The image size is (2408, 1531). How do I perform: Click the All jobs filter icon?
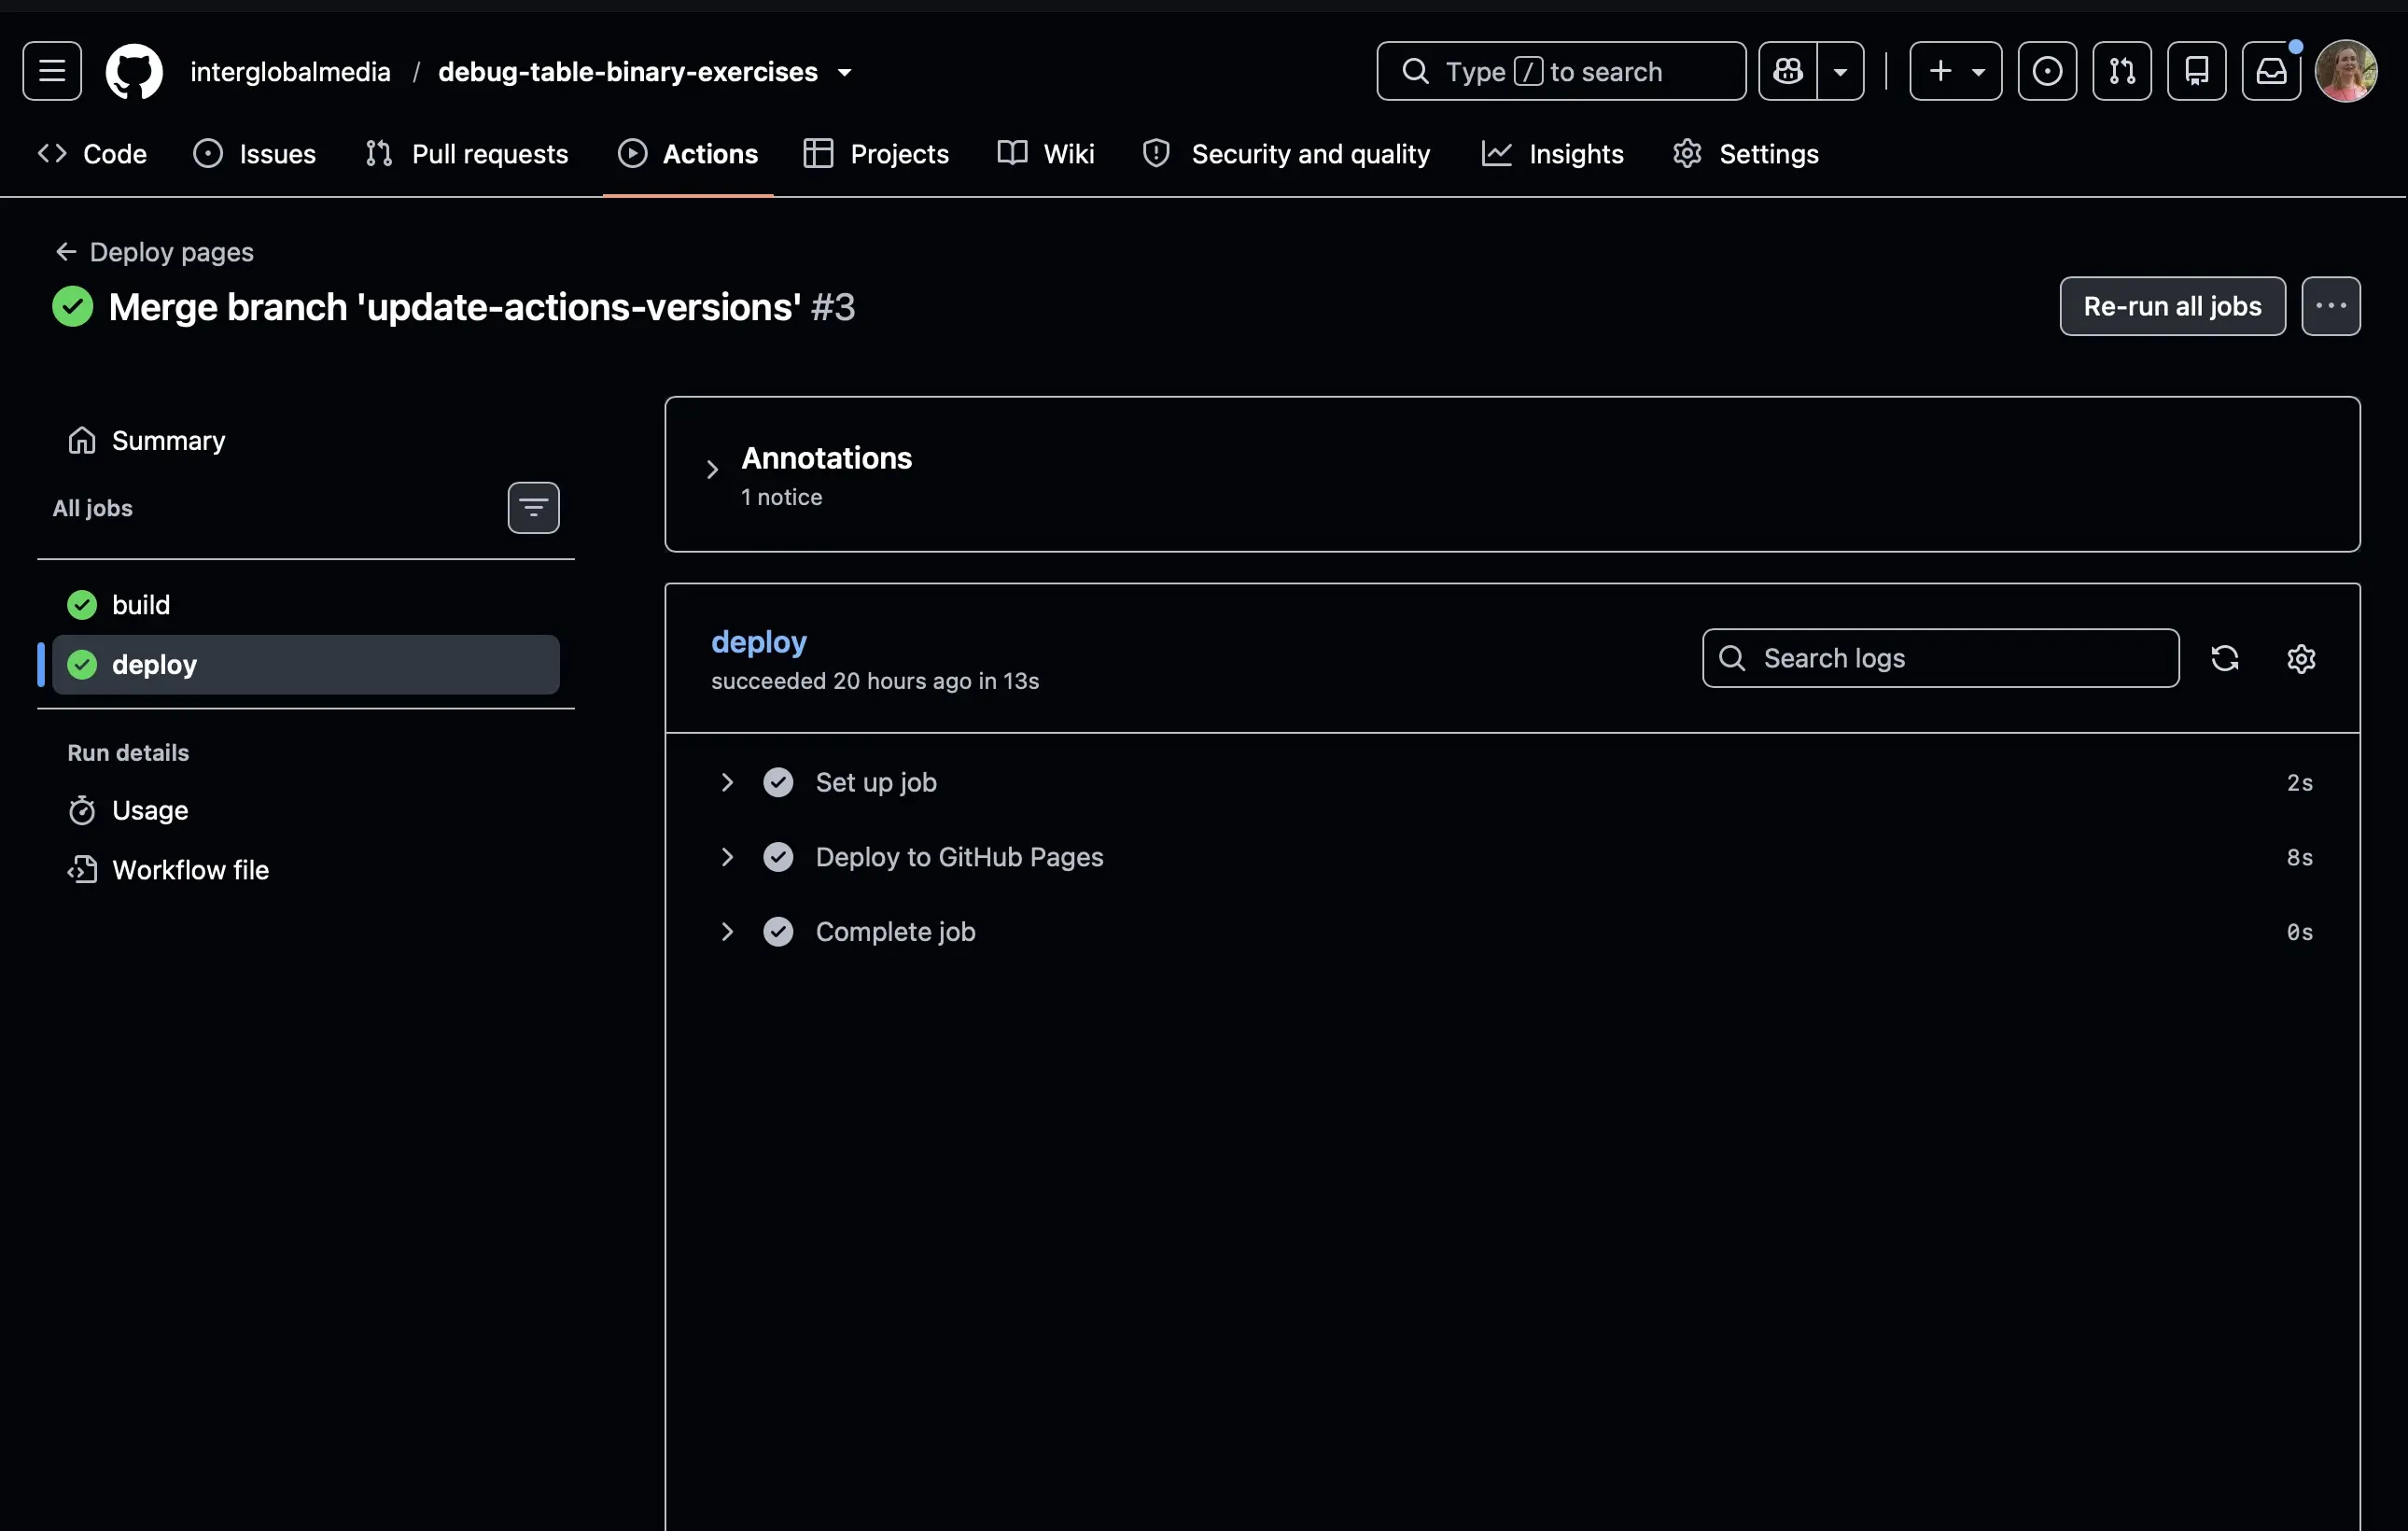pos(533,508)
